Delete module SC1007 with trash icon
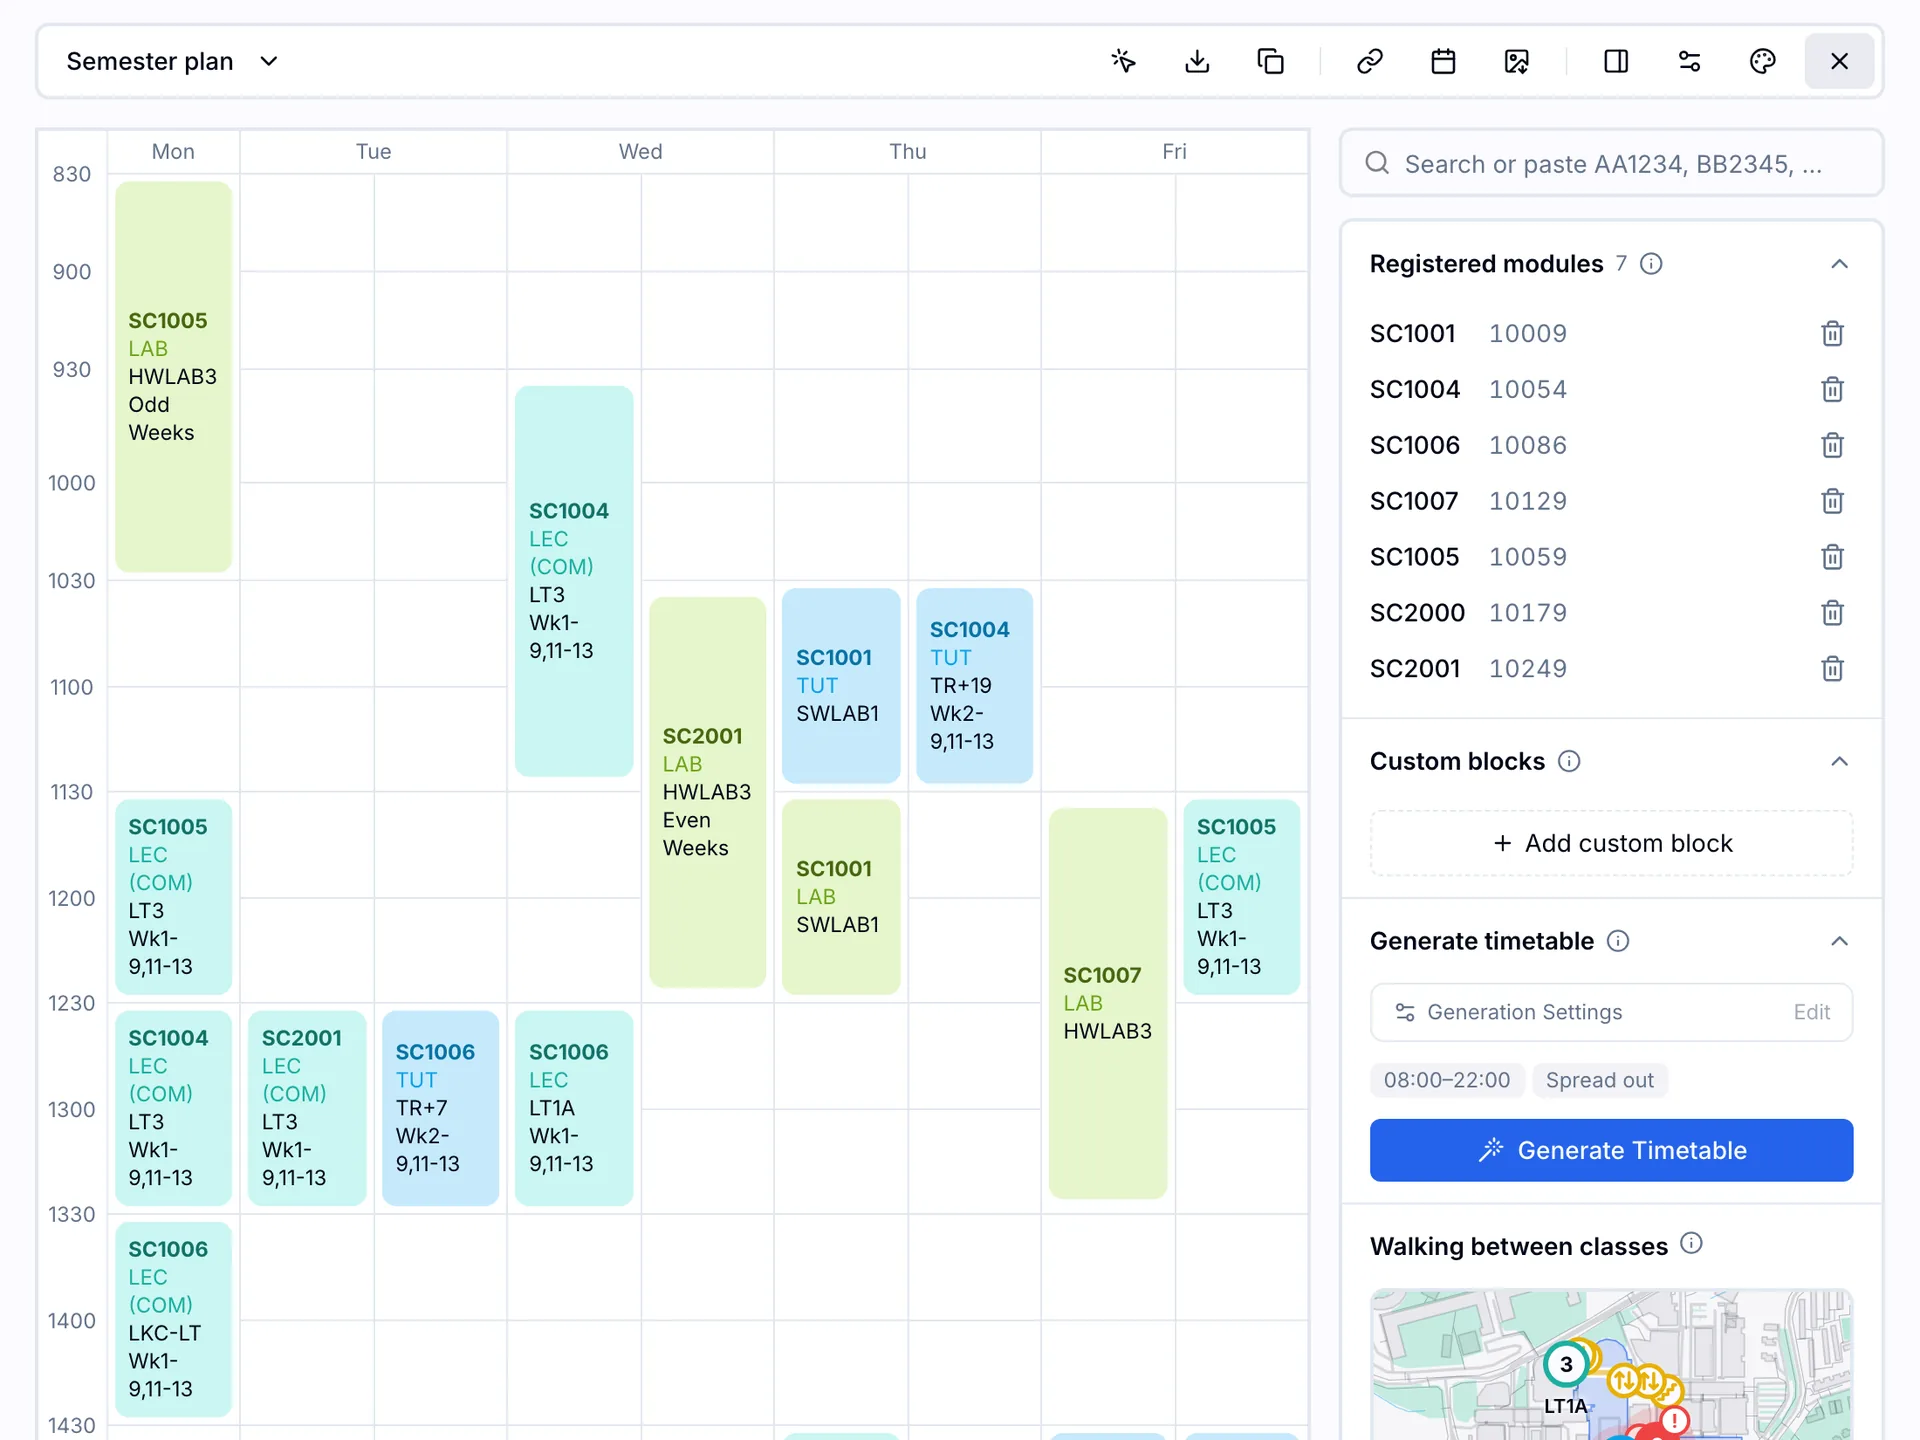This screenshot has height=1440, width=1920. point(1832,501)
